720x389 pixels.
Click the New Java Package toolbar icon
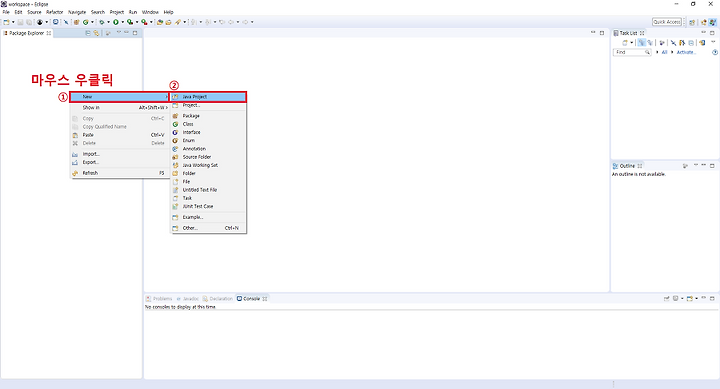point(76,22)
